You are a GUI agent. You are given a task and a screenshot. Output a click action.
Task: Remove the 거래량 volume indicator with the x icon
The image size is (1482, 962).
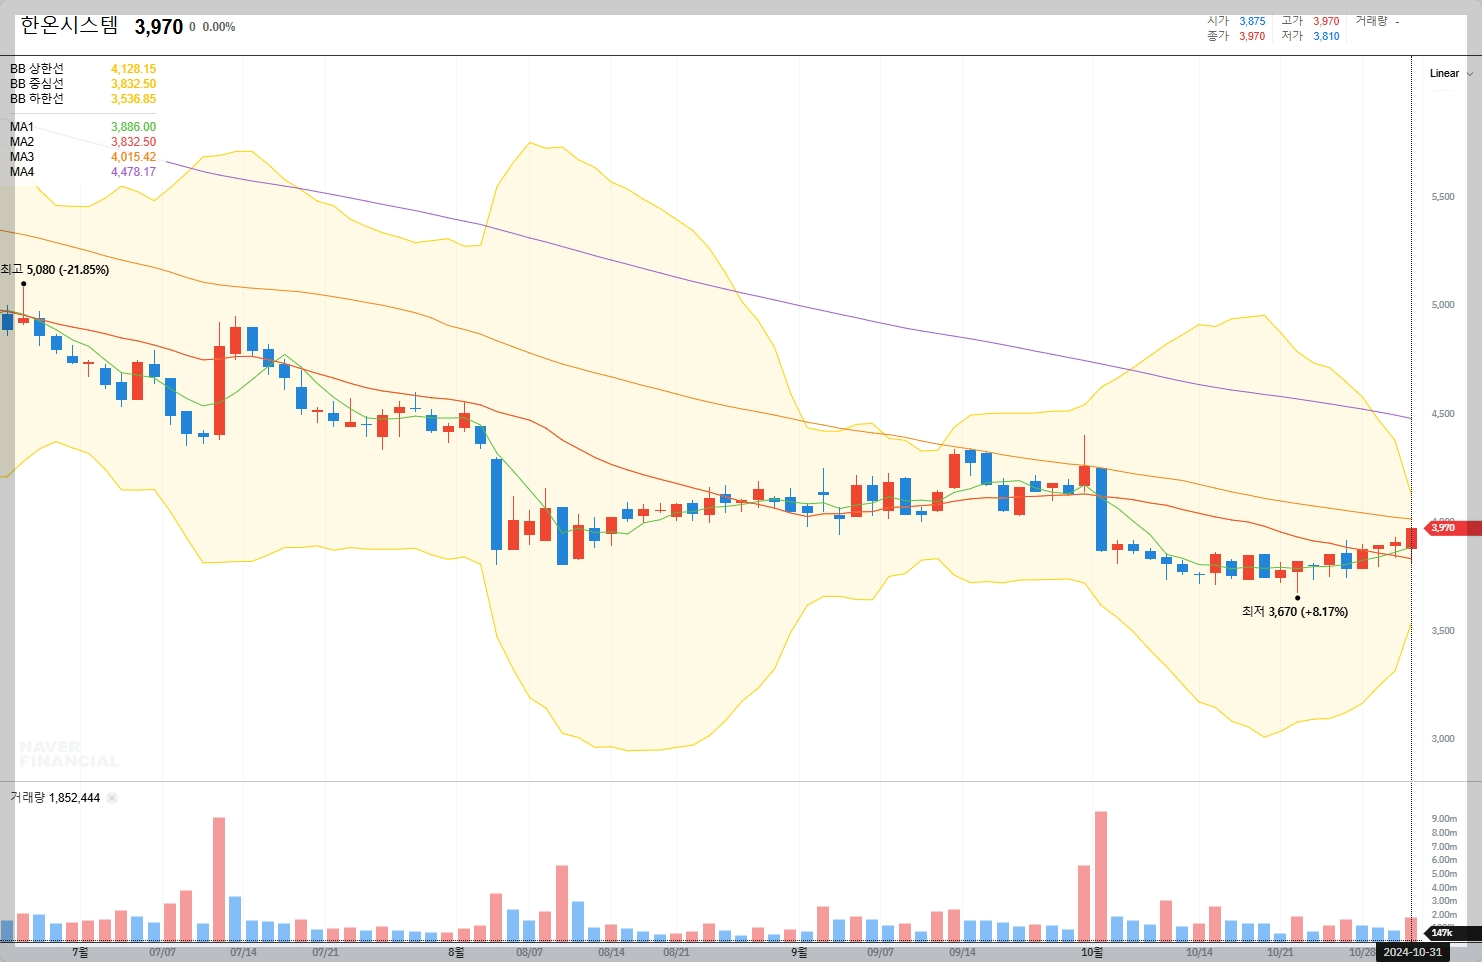[112, 798]
